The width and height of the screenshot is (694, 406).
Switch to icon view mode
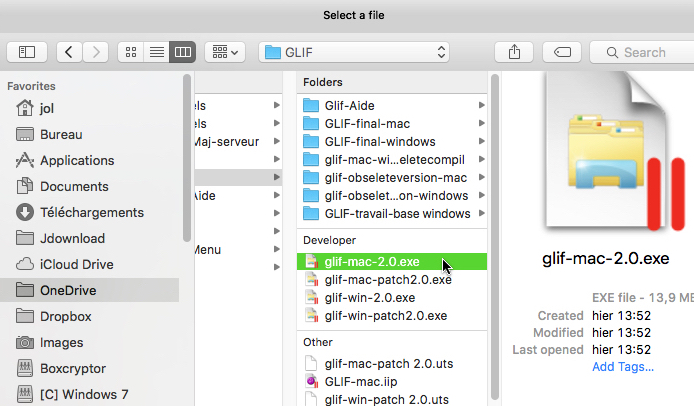[x=132, y=52]
